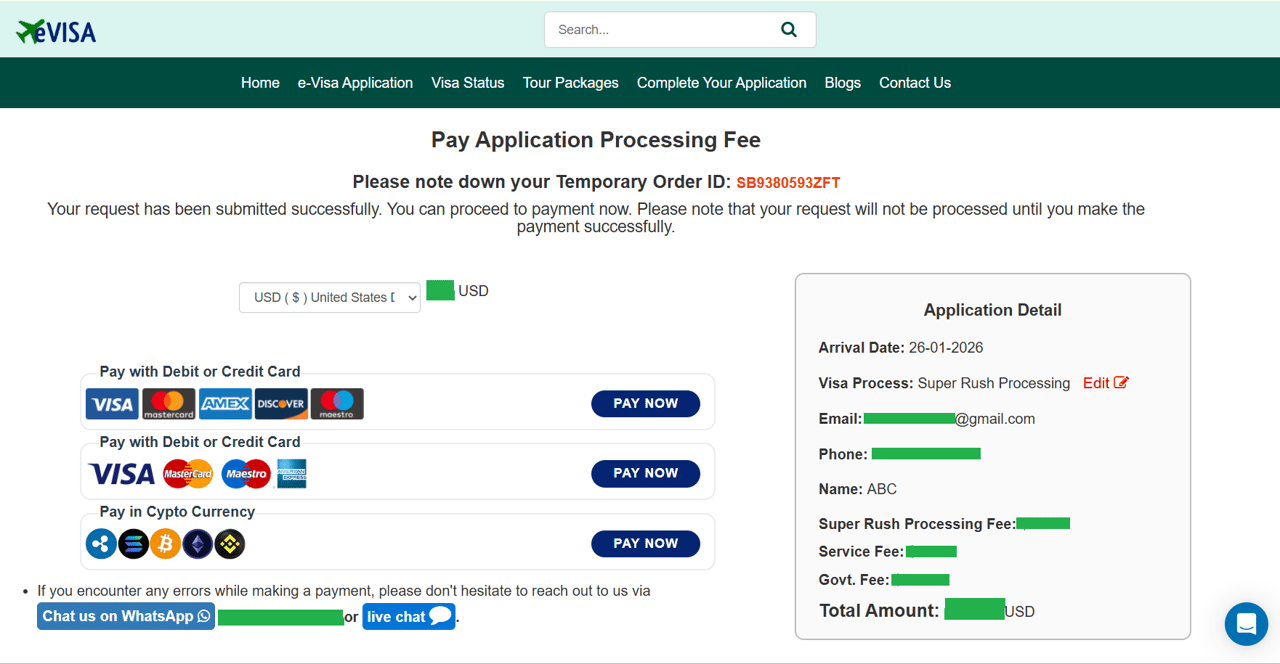Select the Ethereum crypto icon
The height and width of the screenshot is (664, 1280).
pyautogui.click(x=197, y=543)
